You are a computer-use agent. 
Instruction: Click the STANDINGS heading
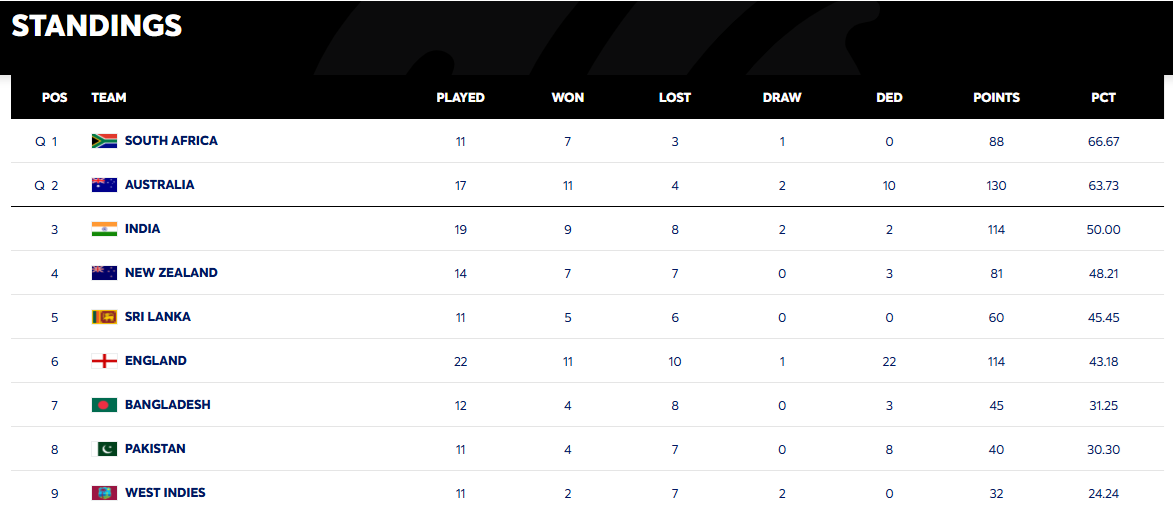coord(97,26)
